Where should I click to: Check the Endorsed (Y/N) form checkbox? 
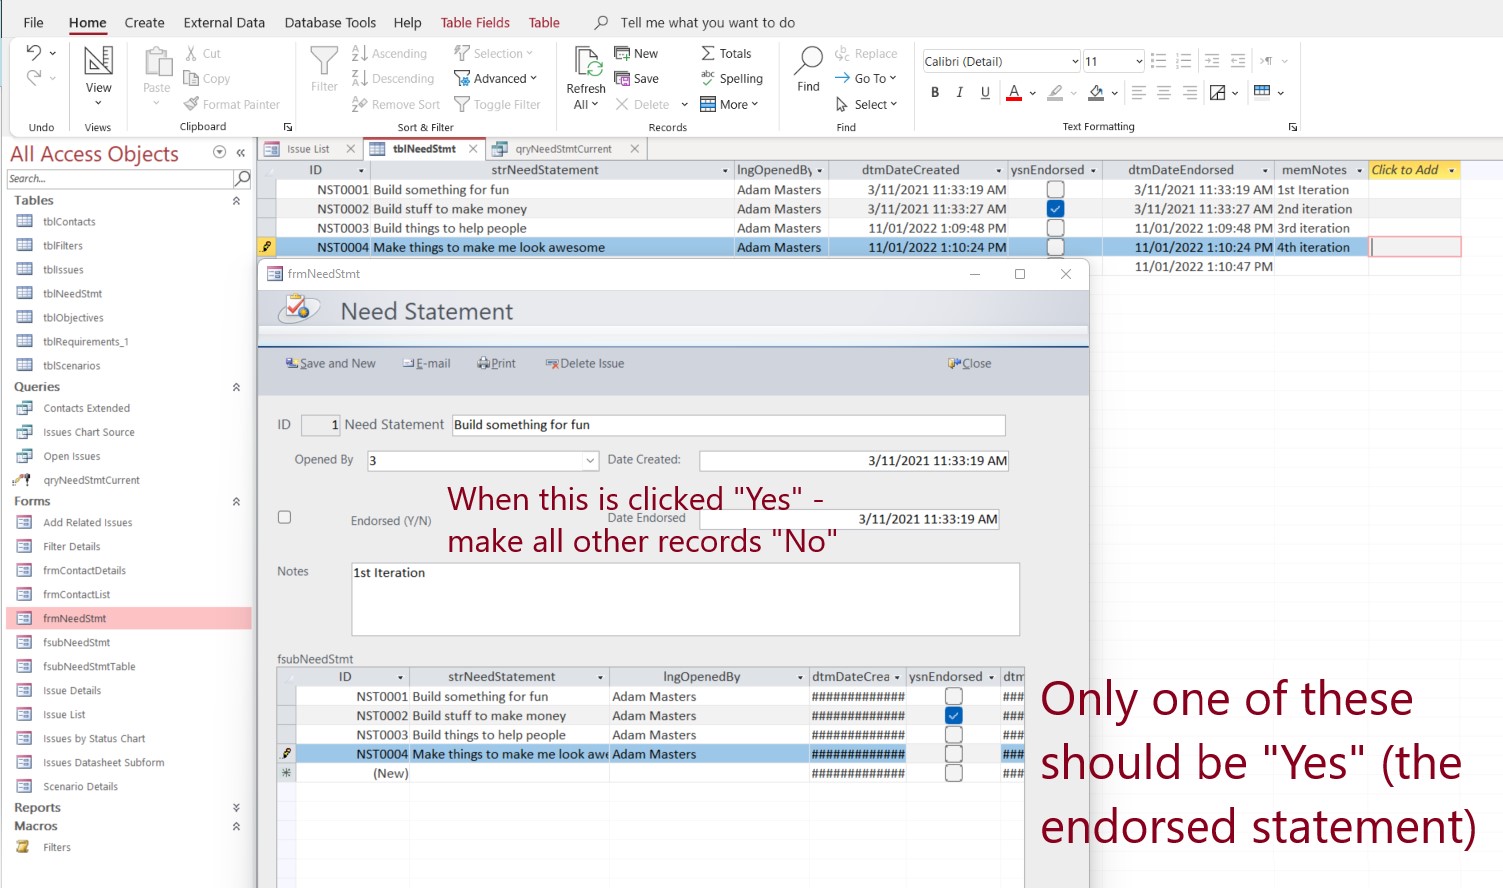[x=285, y=517]
